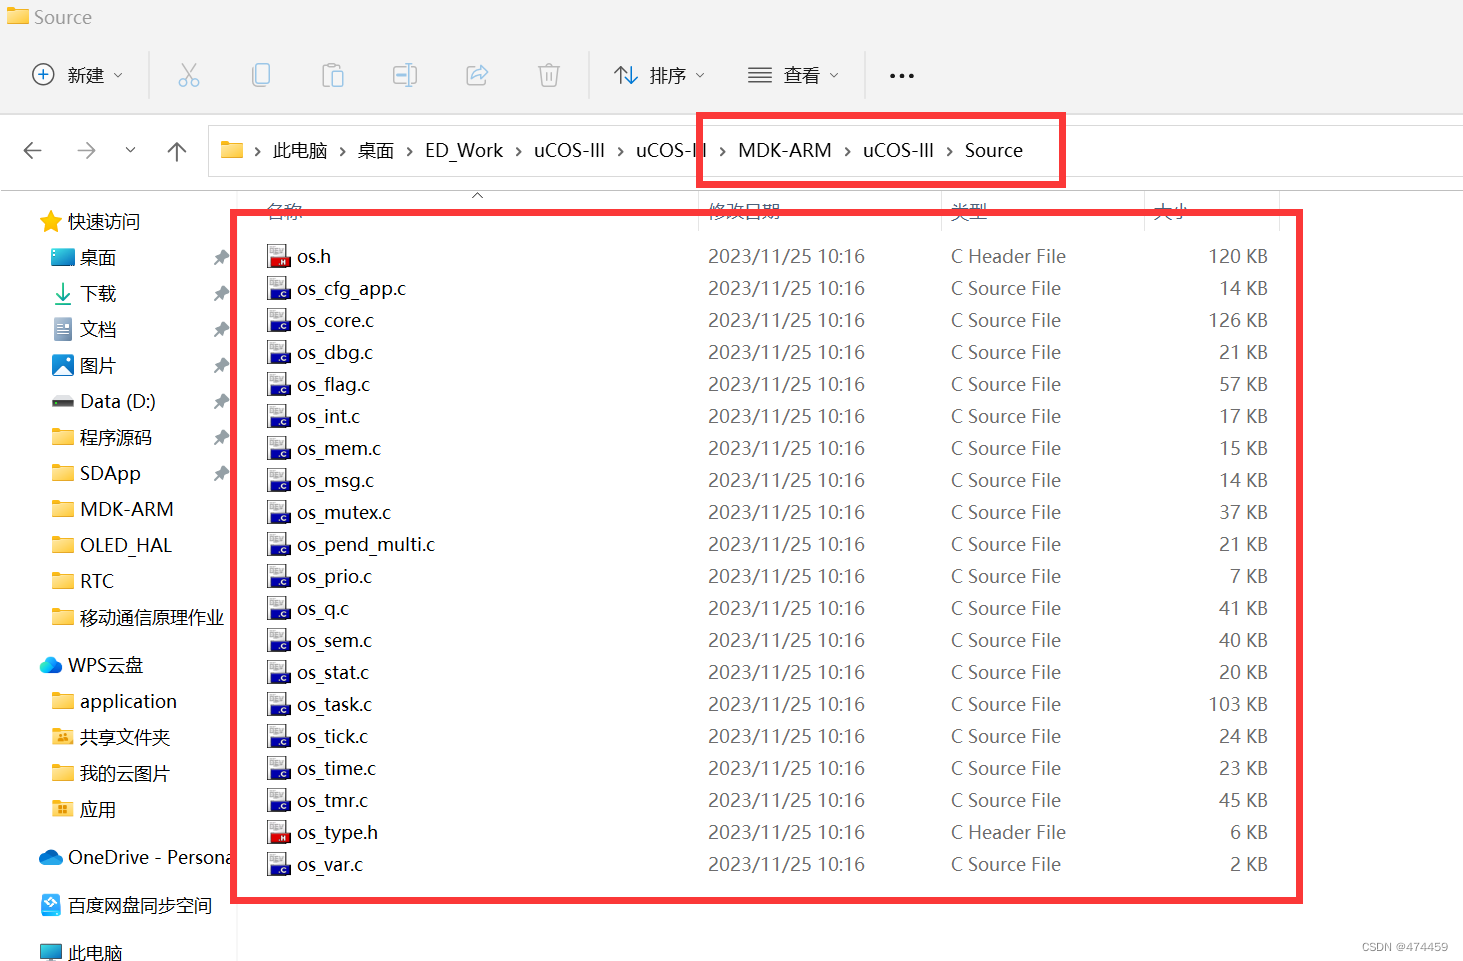Click MDK-ARM in the breadcrumb path

(785, 151)
